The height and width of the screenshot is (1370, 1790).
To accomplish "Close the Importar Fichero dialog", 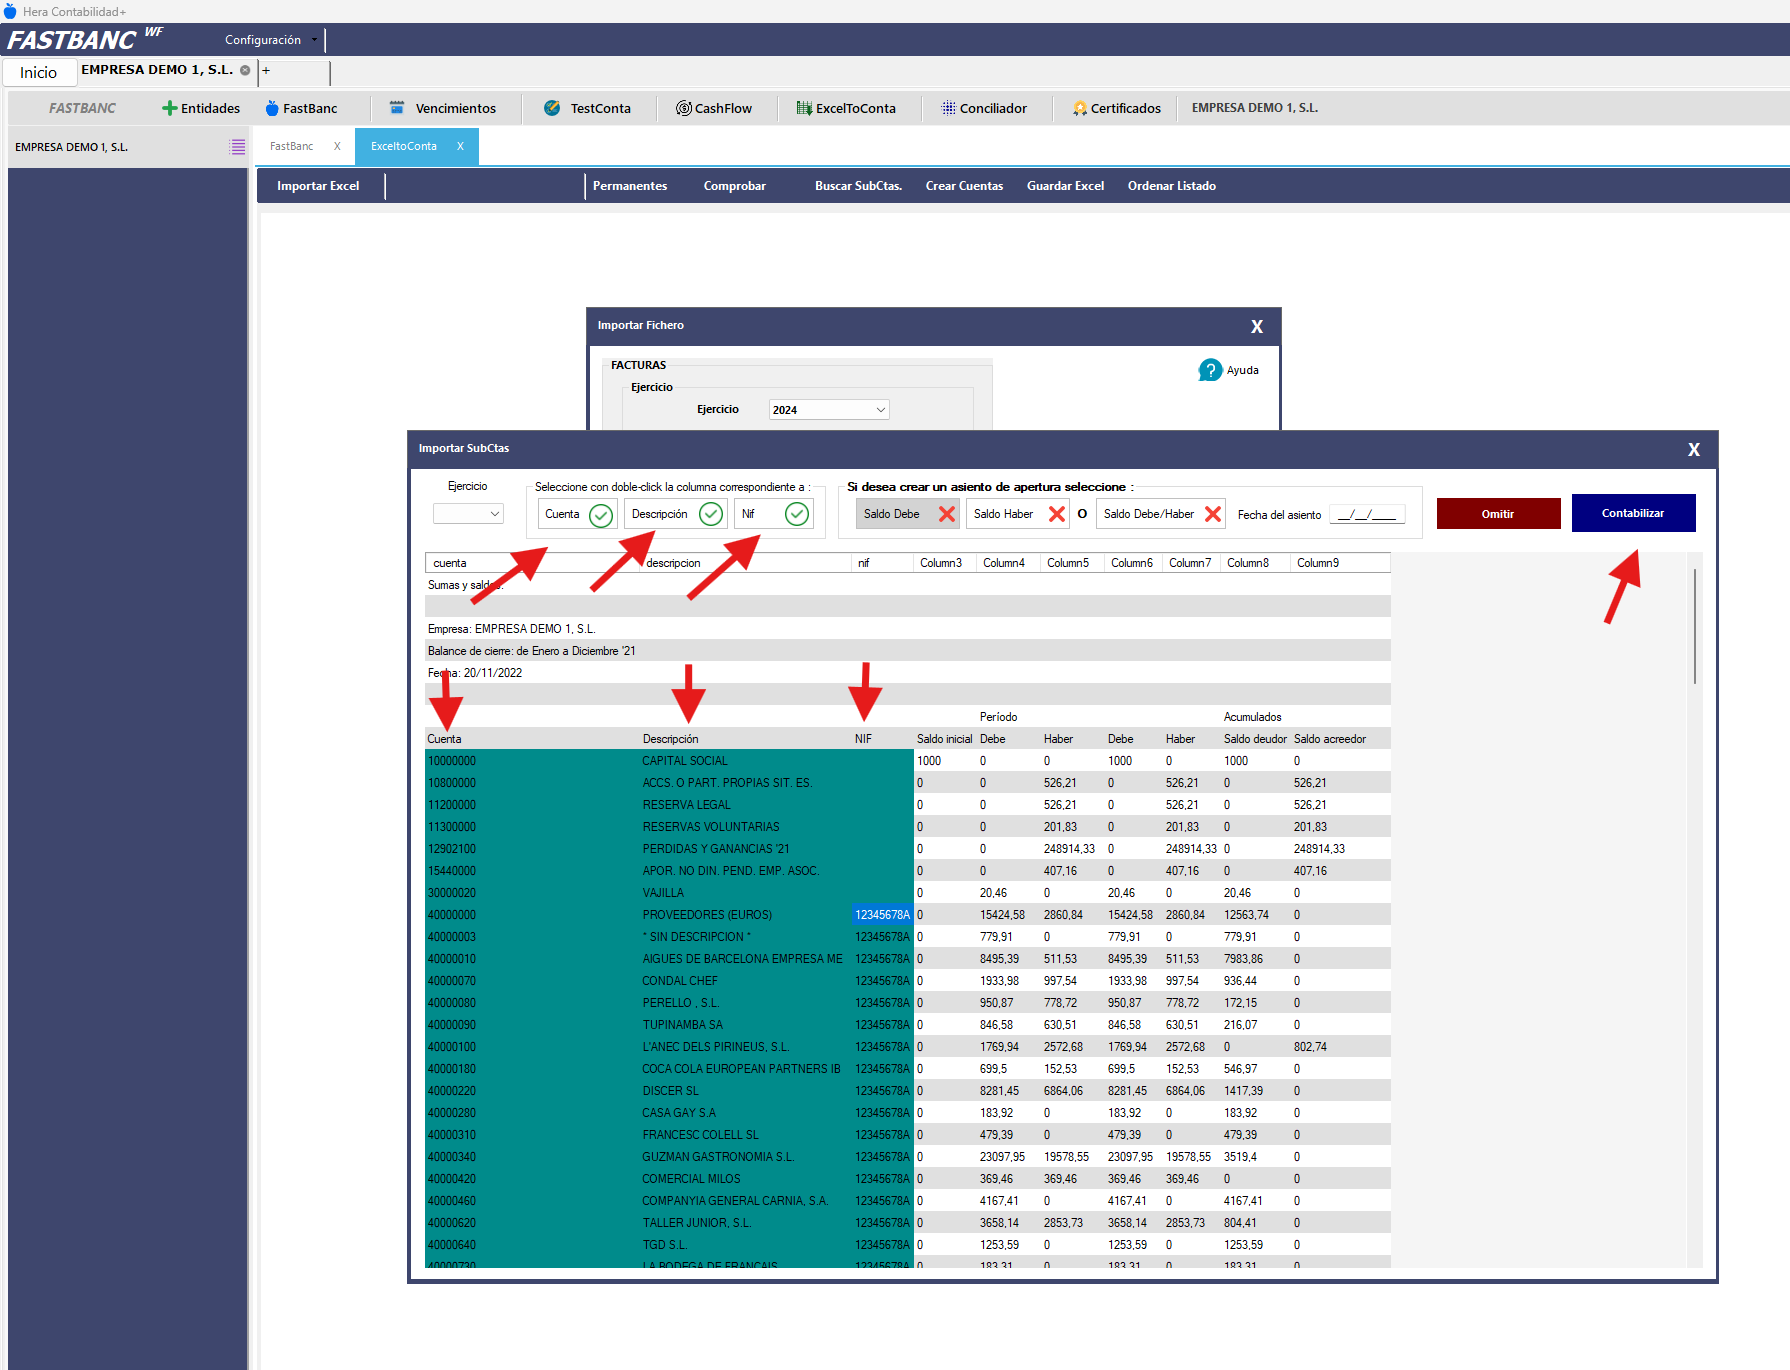I will [x=1257, y=326].
